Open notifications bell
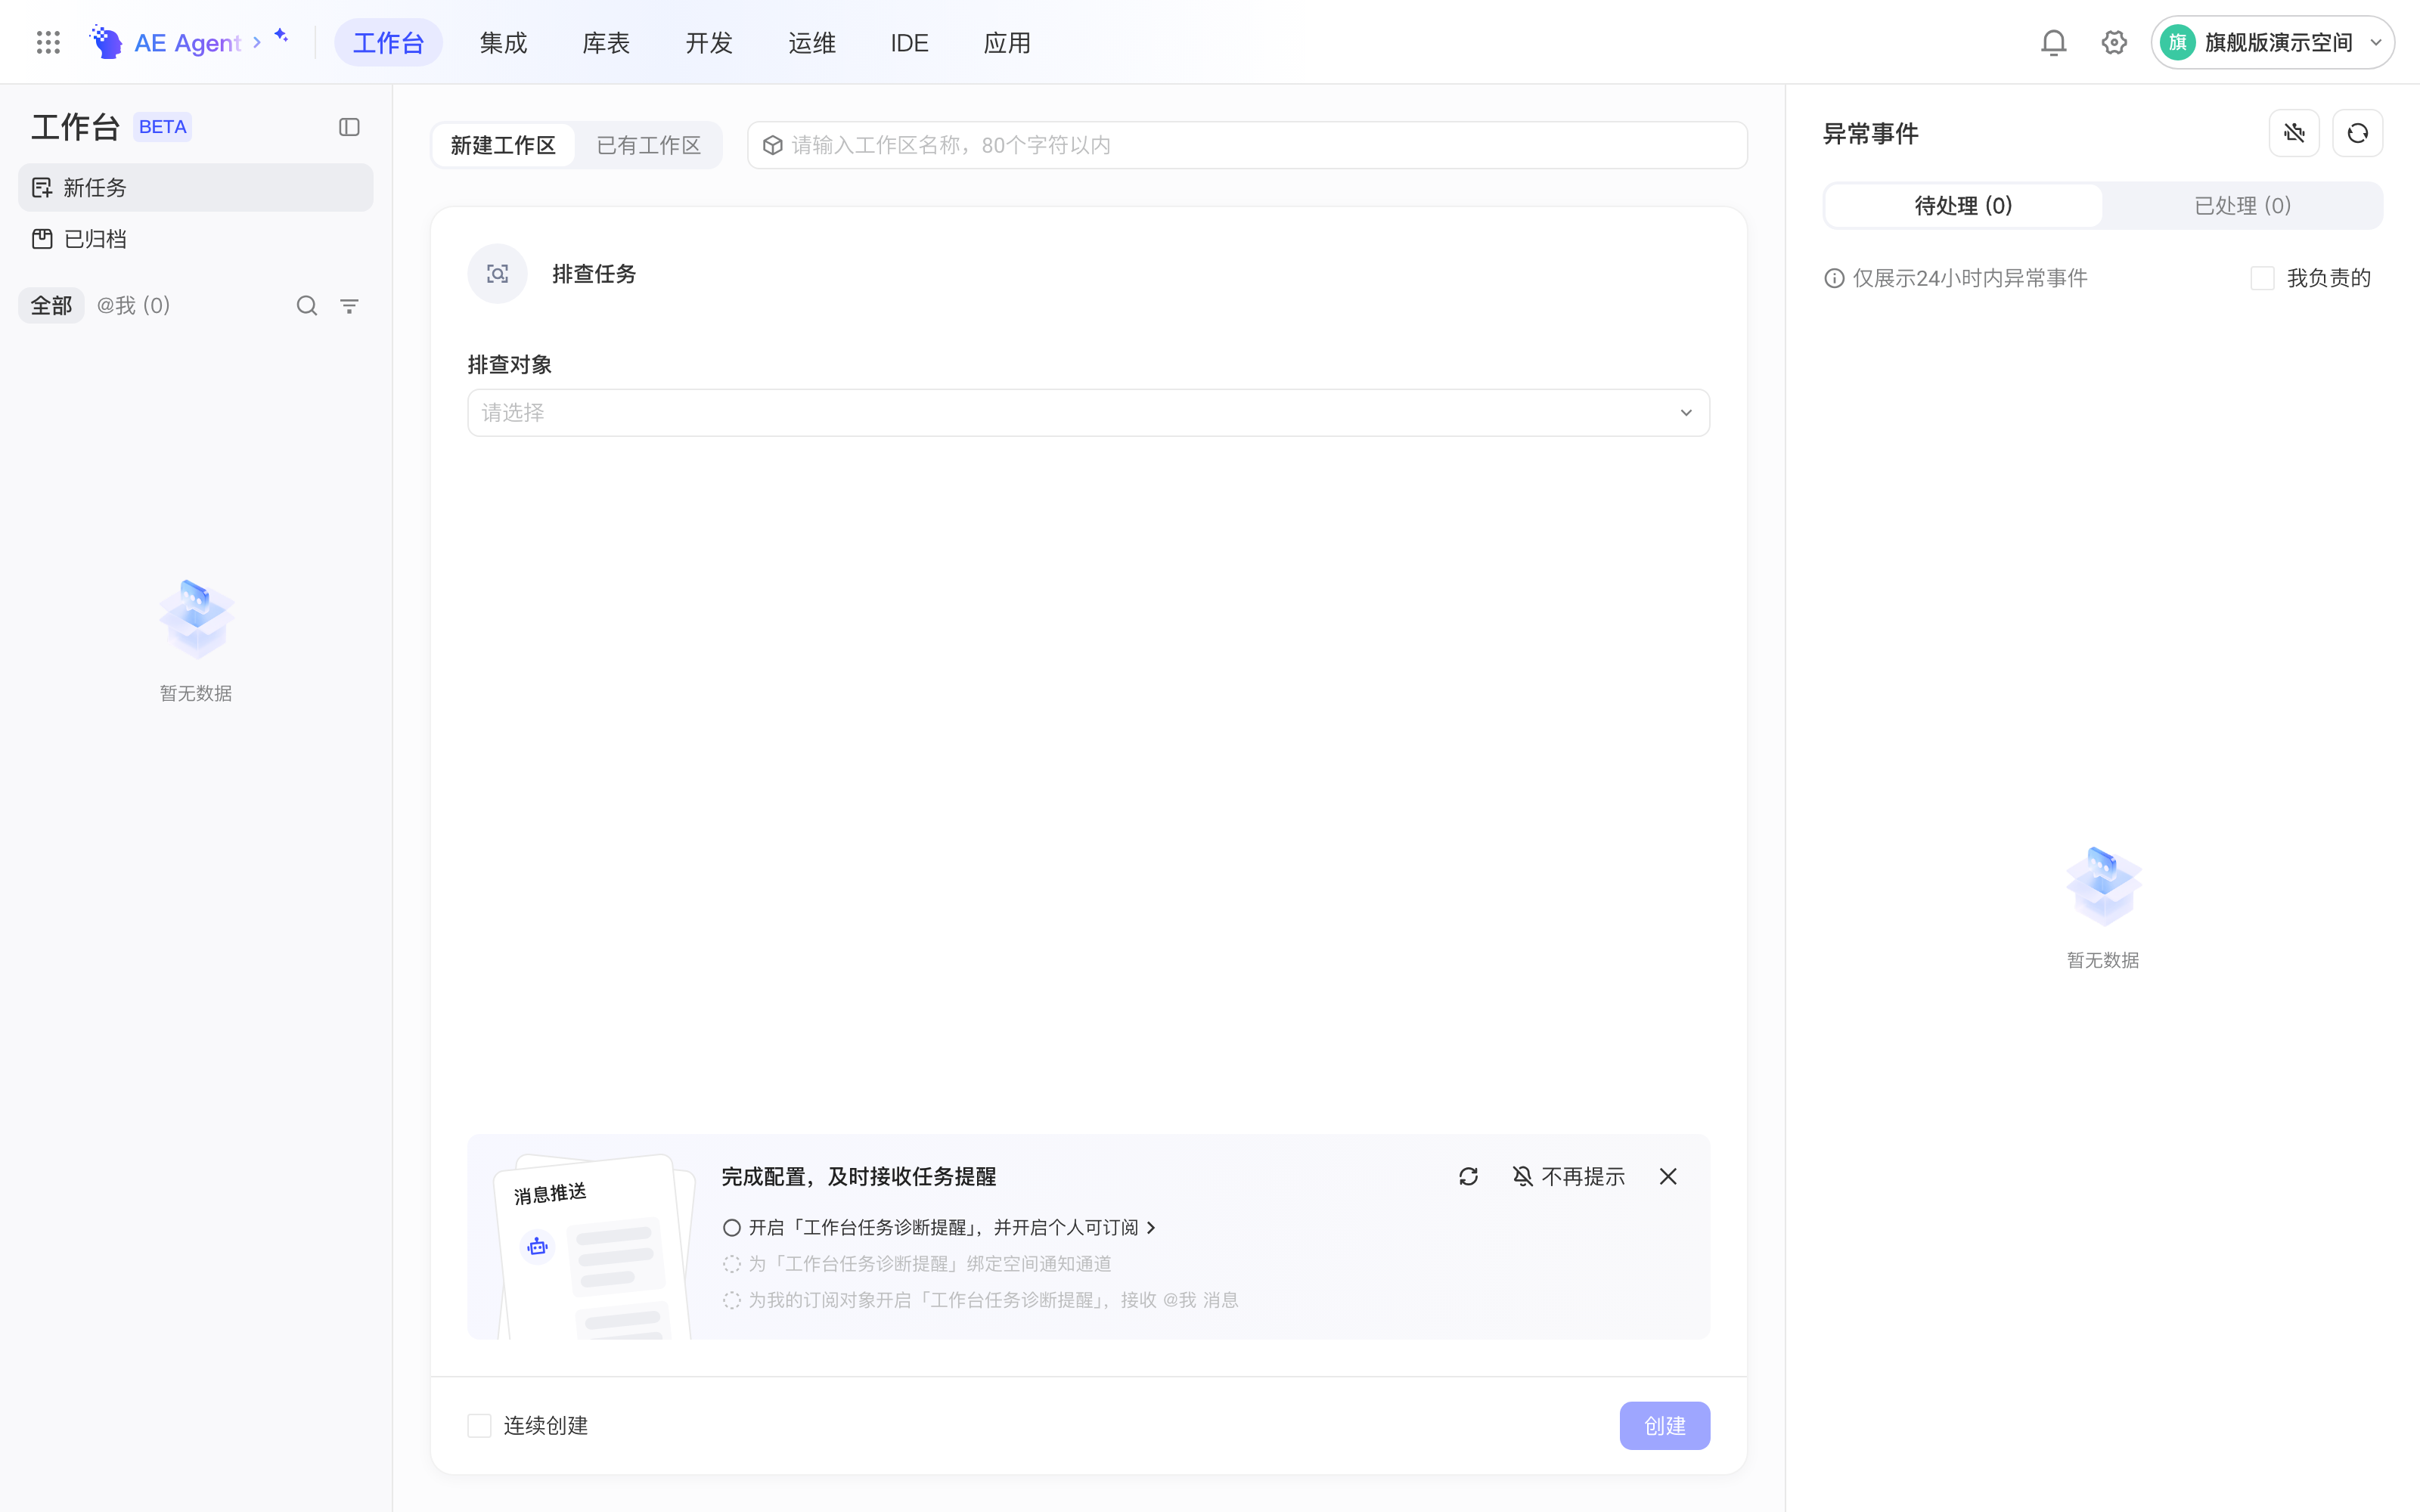This screenshot has width=2420, height=1512. (2053, 42)
